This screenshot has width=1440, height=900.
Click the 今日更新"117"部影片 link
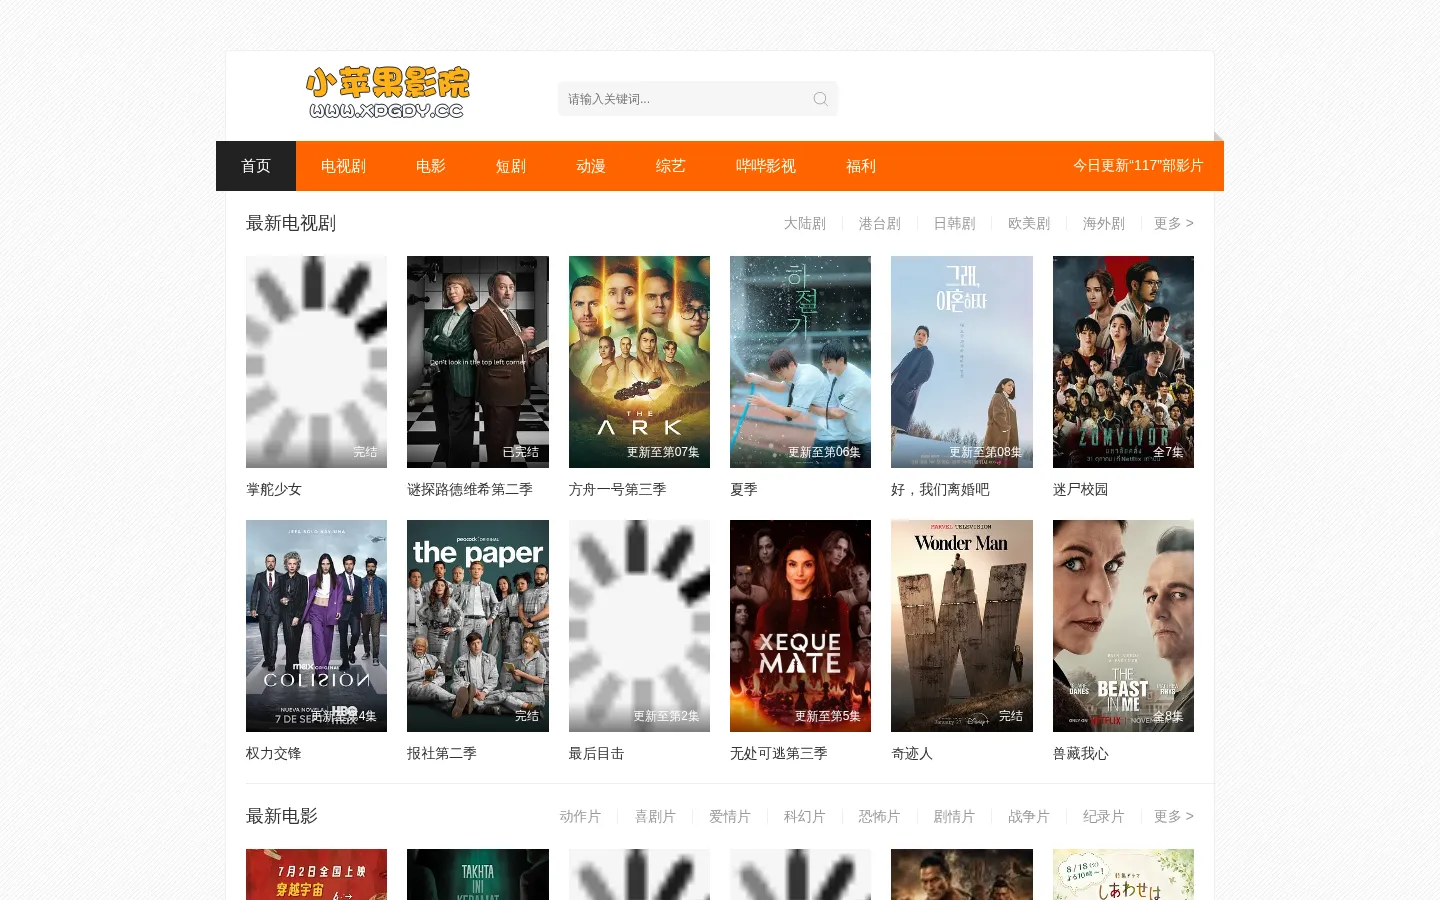[x=1138, y=166]
